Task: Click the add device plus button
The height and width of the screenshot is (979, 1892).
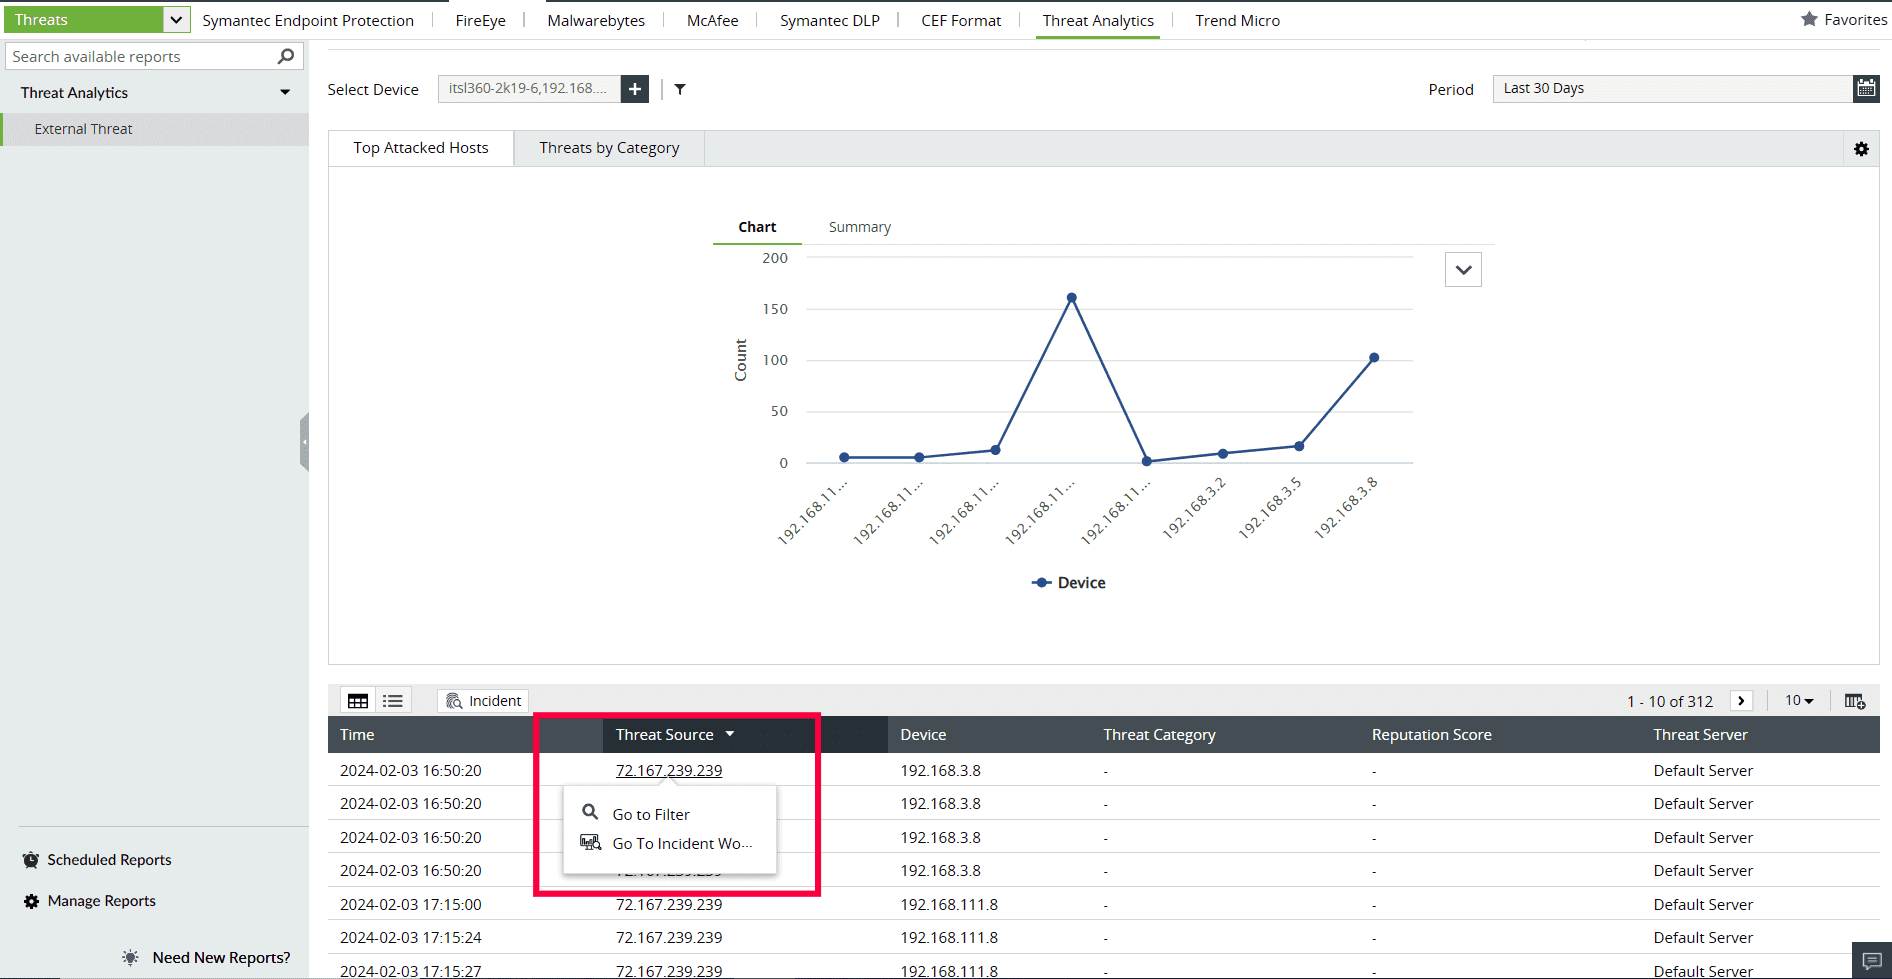Action: point(634,88)
